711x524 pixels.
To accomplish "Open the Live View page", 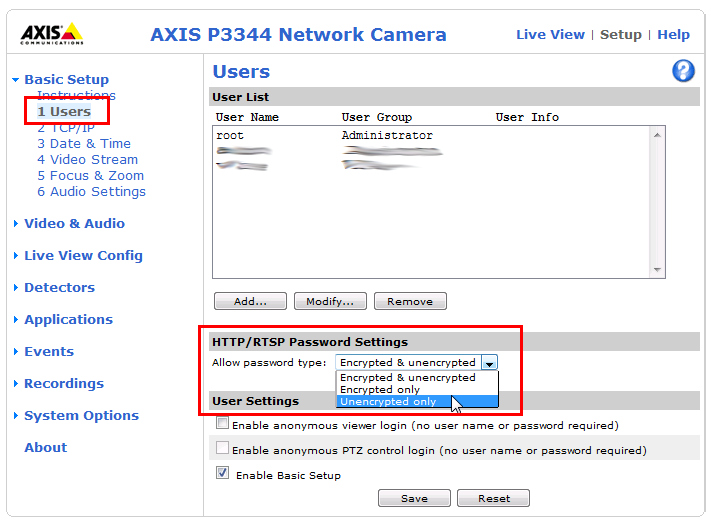I will [x=550, y=34].
